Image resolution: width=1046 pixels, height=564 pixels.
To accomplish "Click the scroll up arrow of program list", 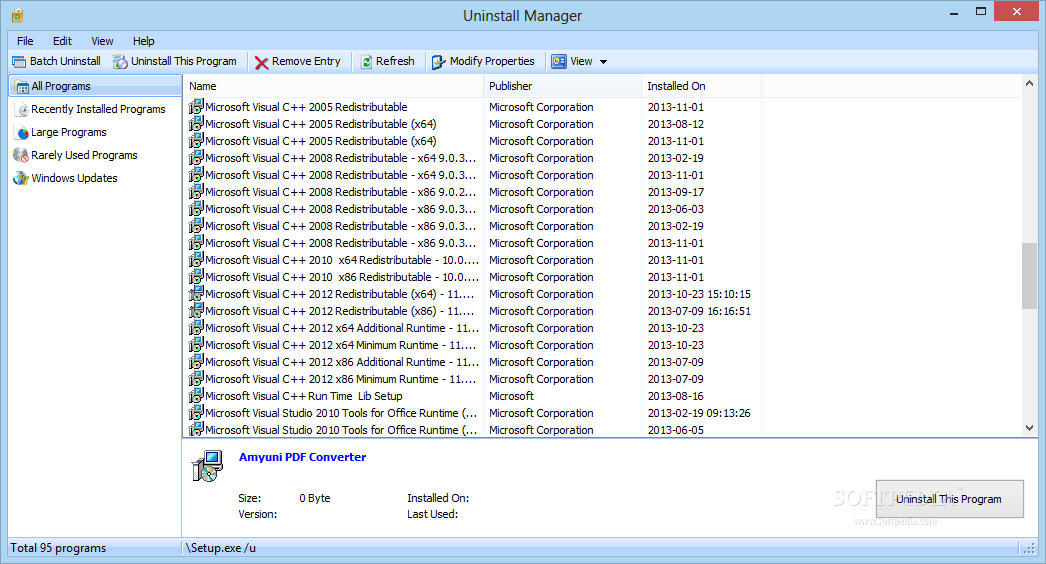I will tap(1029, 84).
